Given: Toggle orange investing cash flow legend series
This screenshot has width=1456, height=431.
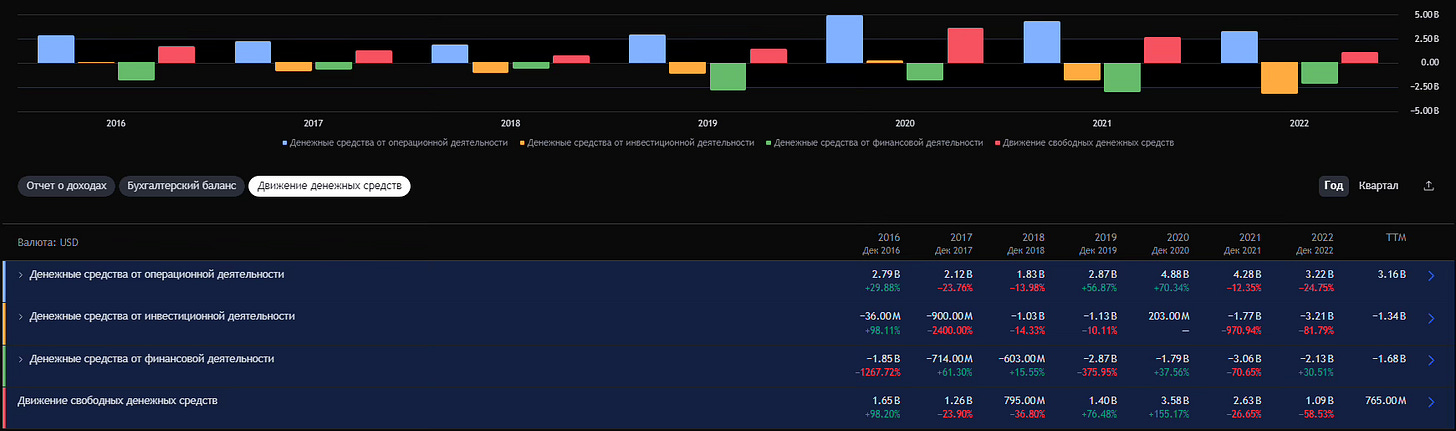Looking at the screenshot, I should (637, 143).
